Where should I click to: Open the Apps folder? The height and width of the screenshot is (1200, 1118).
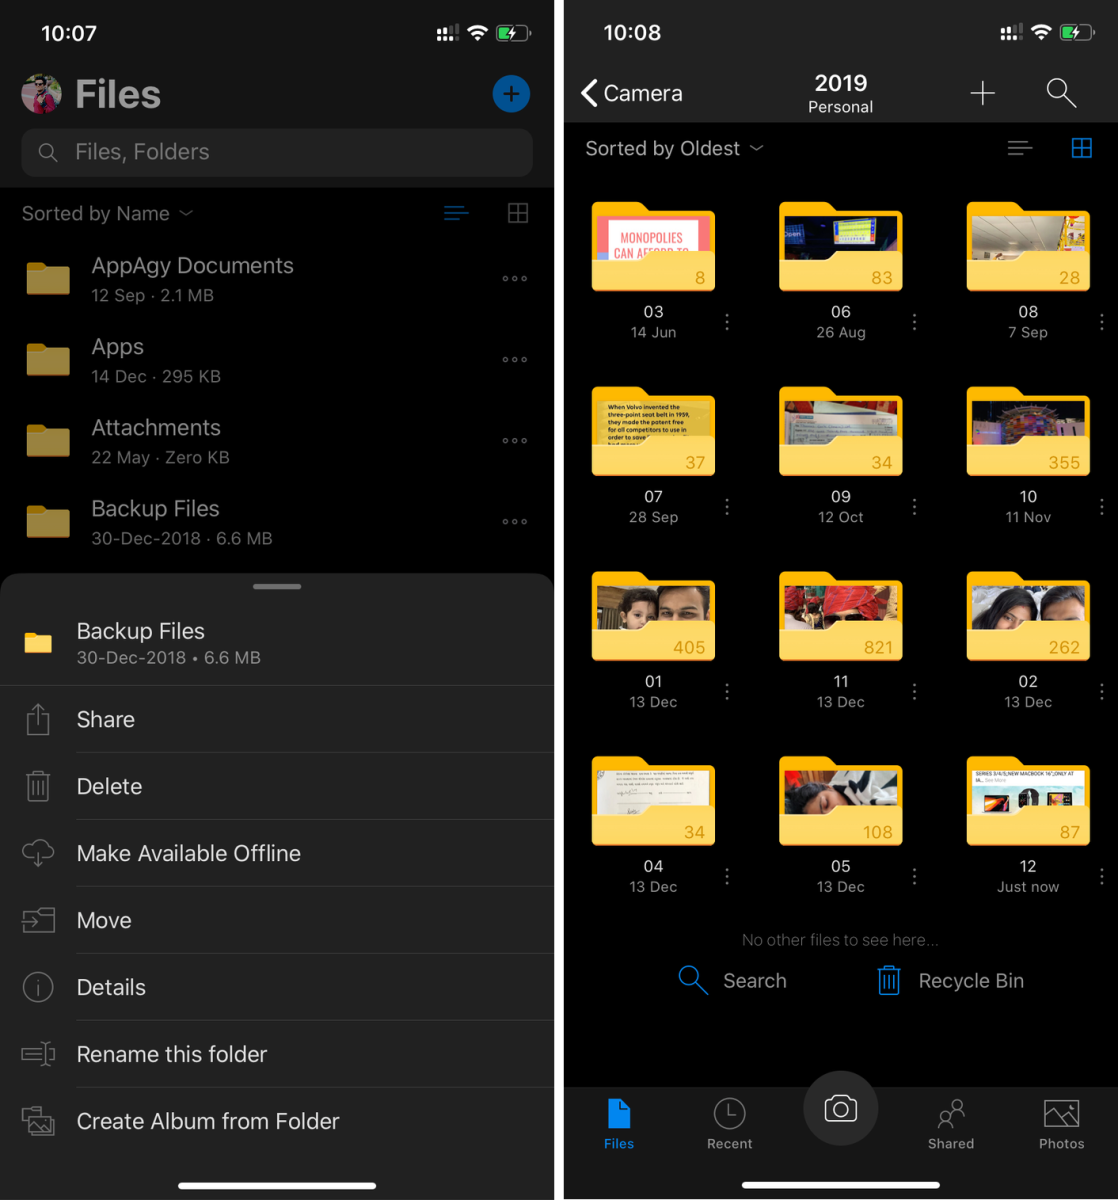pyautogui.click(x=277, y=360)
